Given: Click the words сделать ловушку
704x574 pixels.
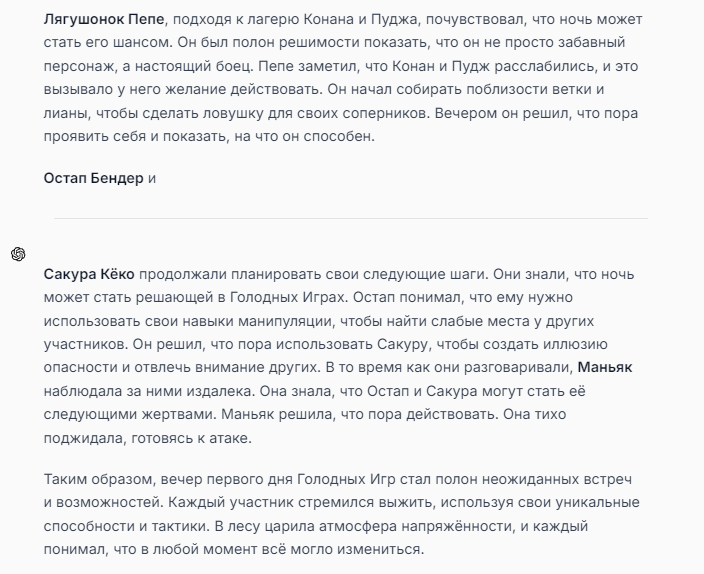Looking at the screenshot, I should click(203, 113).
